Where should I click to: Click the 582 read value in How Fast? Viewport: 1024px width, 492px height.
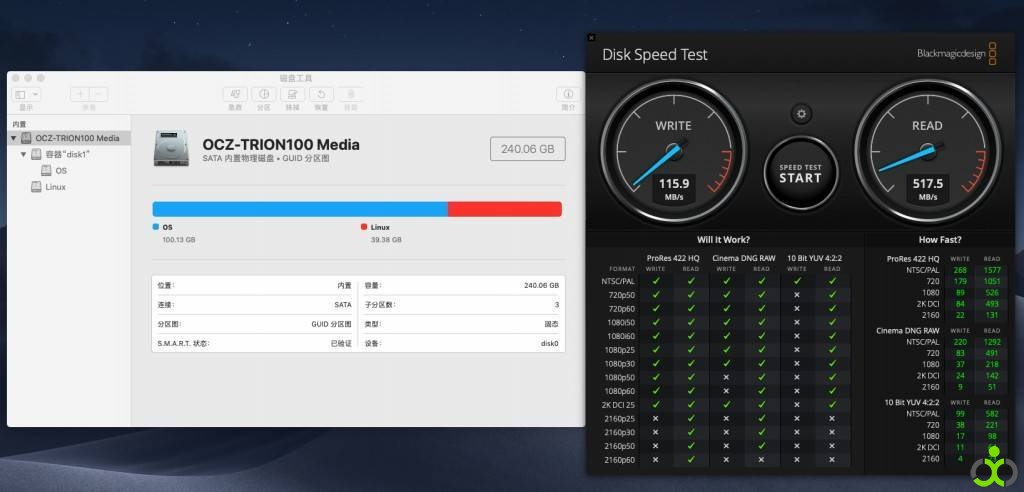click(993, 414)
